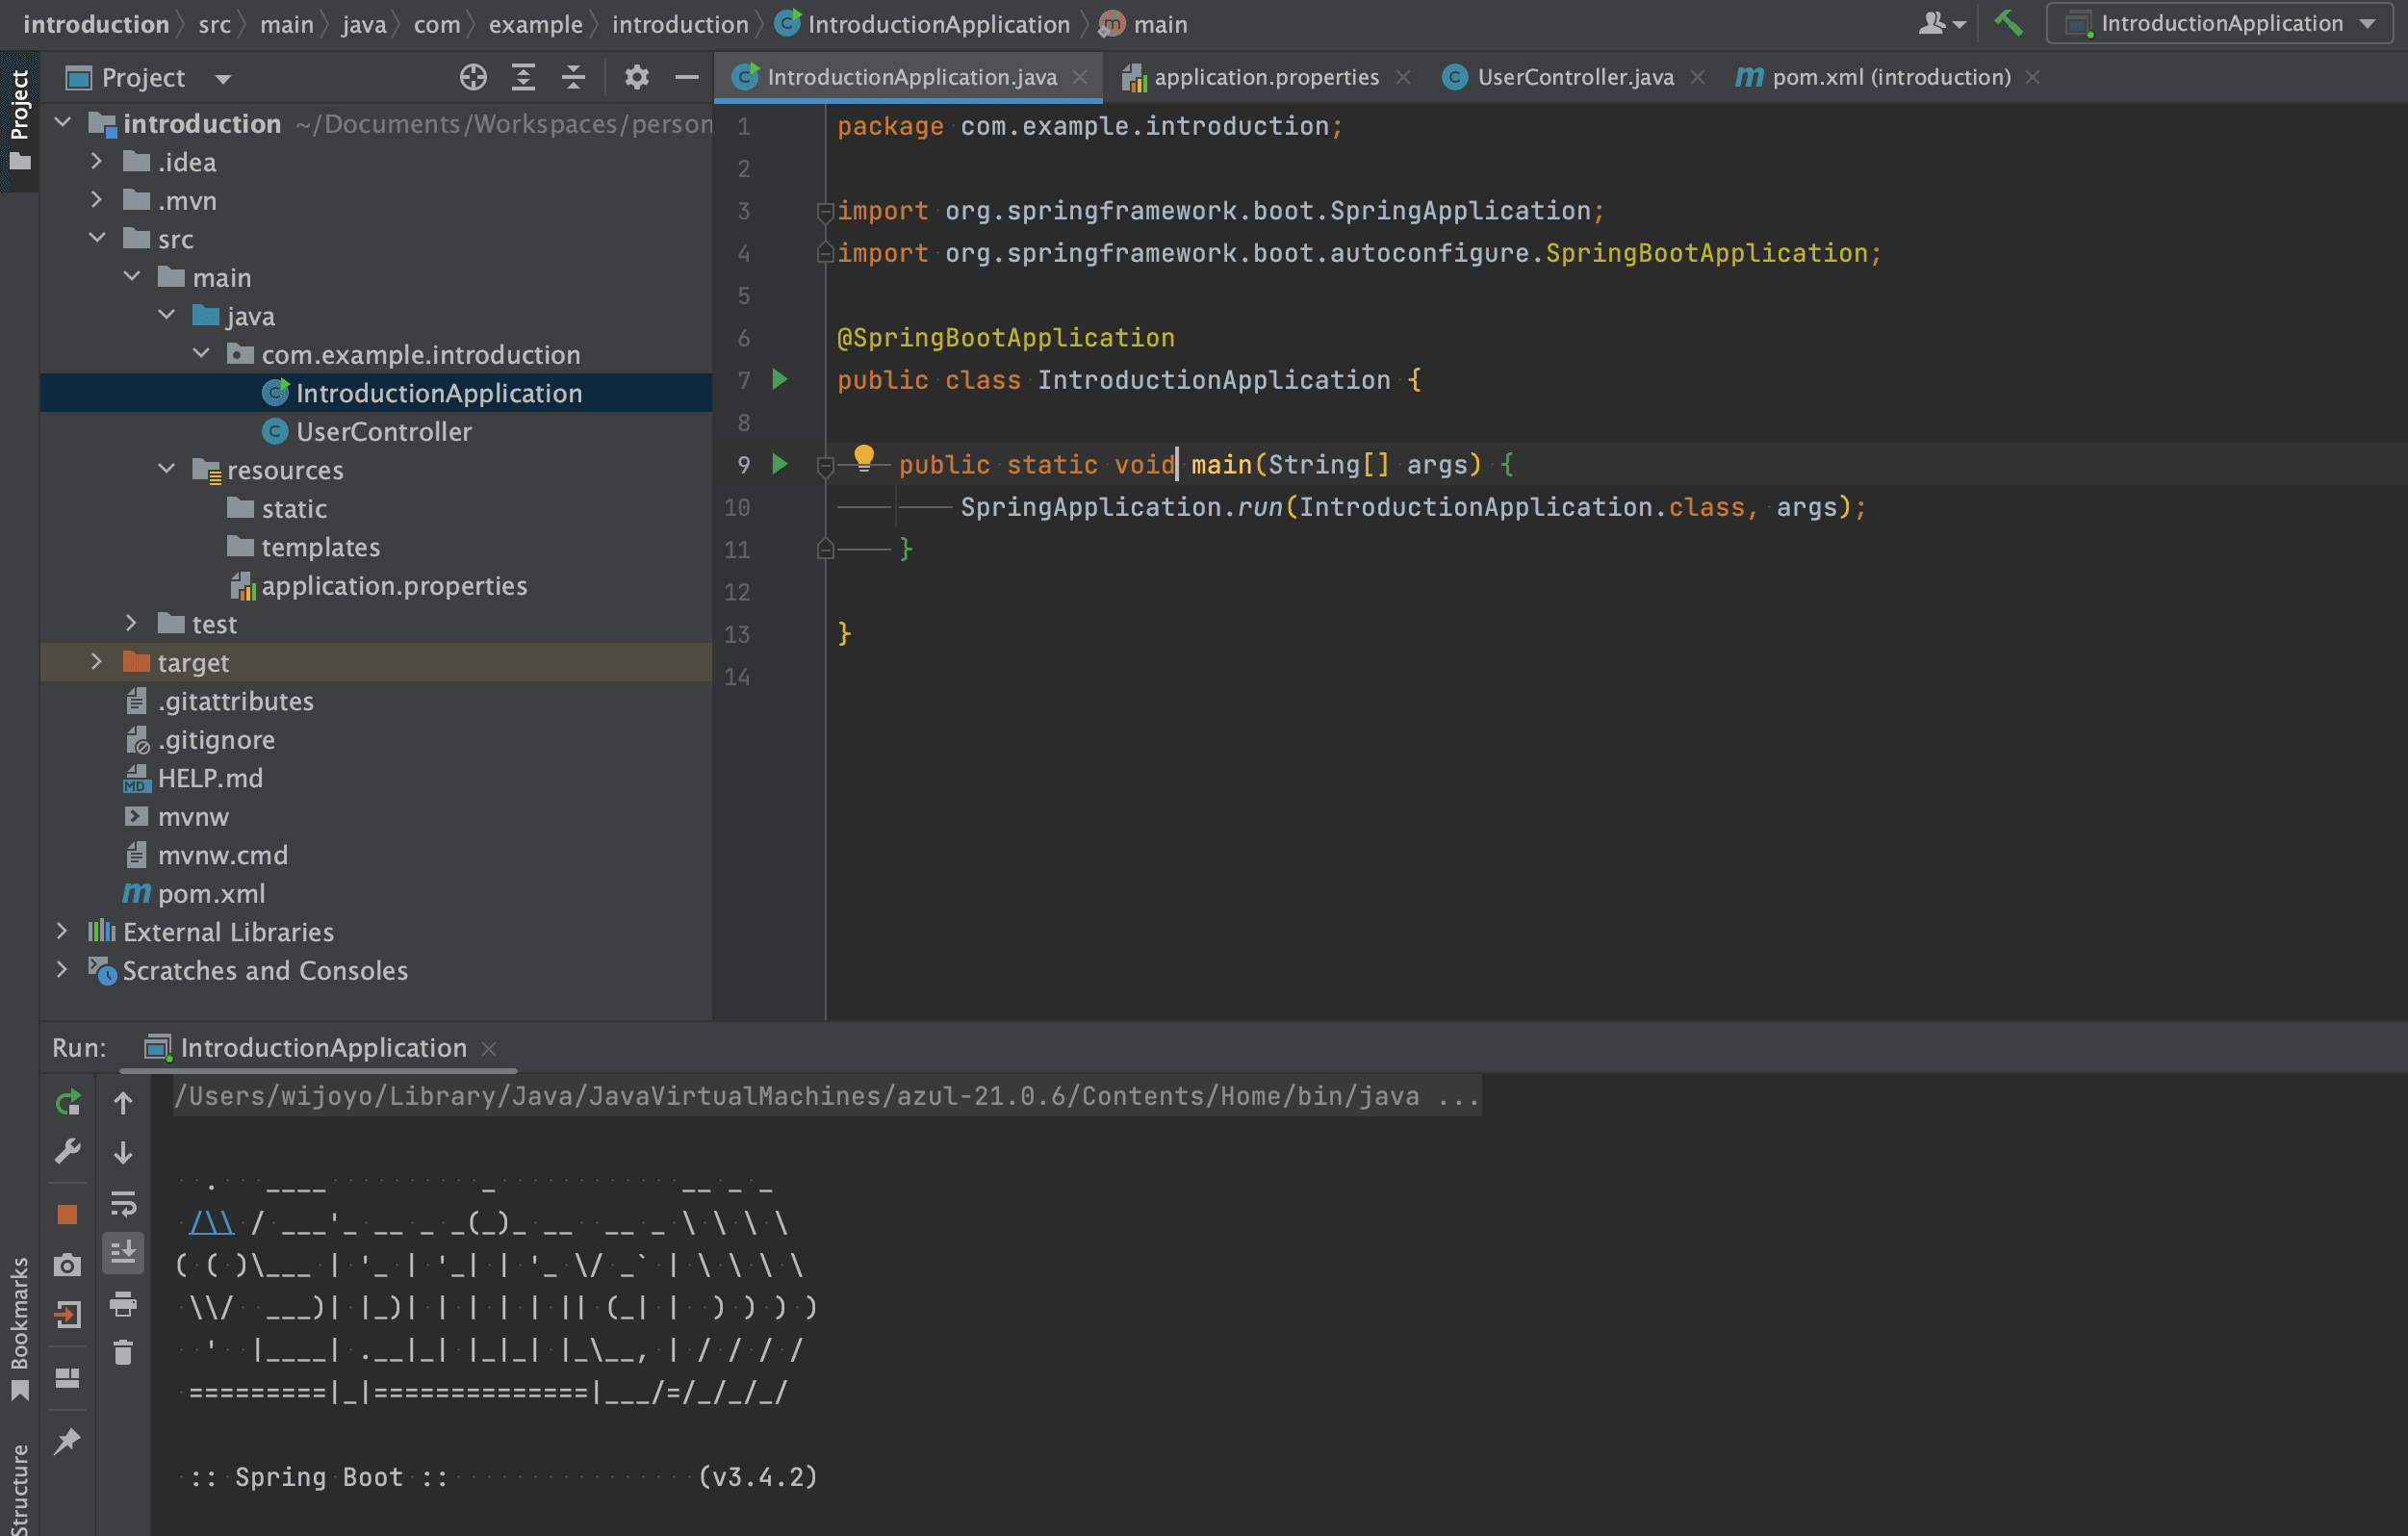This screenshot has width=2408, height=1536.
Task: Toggle the Structure side tool window
Action: pos(19,1488)
